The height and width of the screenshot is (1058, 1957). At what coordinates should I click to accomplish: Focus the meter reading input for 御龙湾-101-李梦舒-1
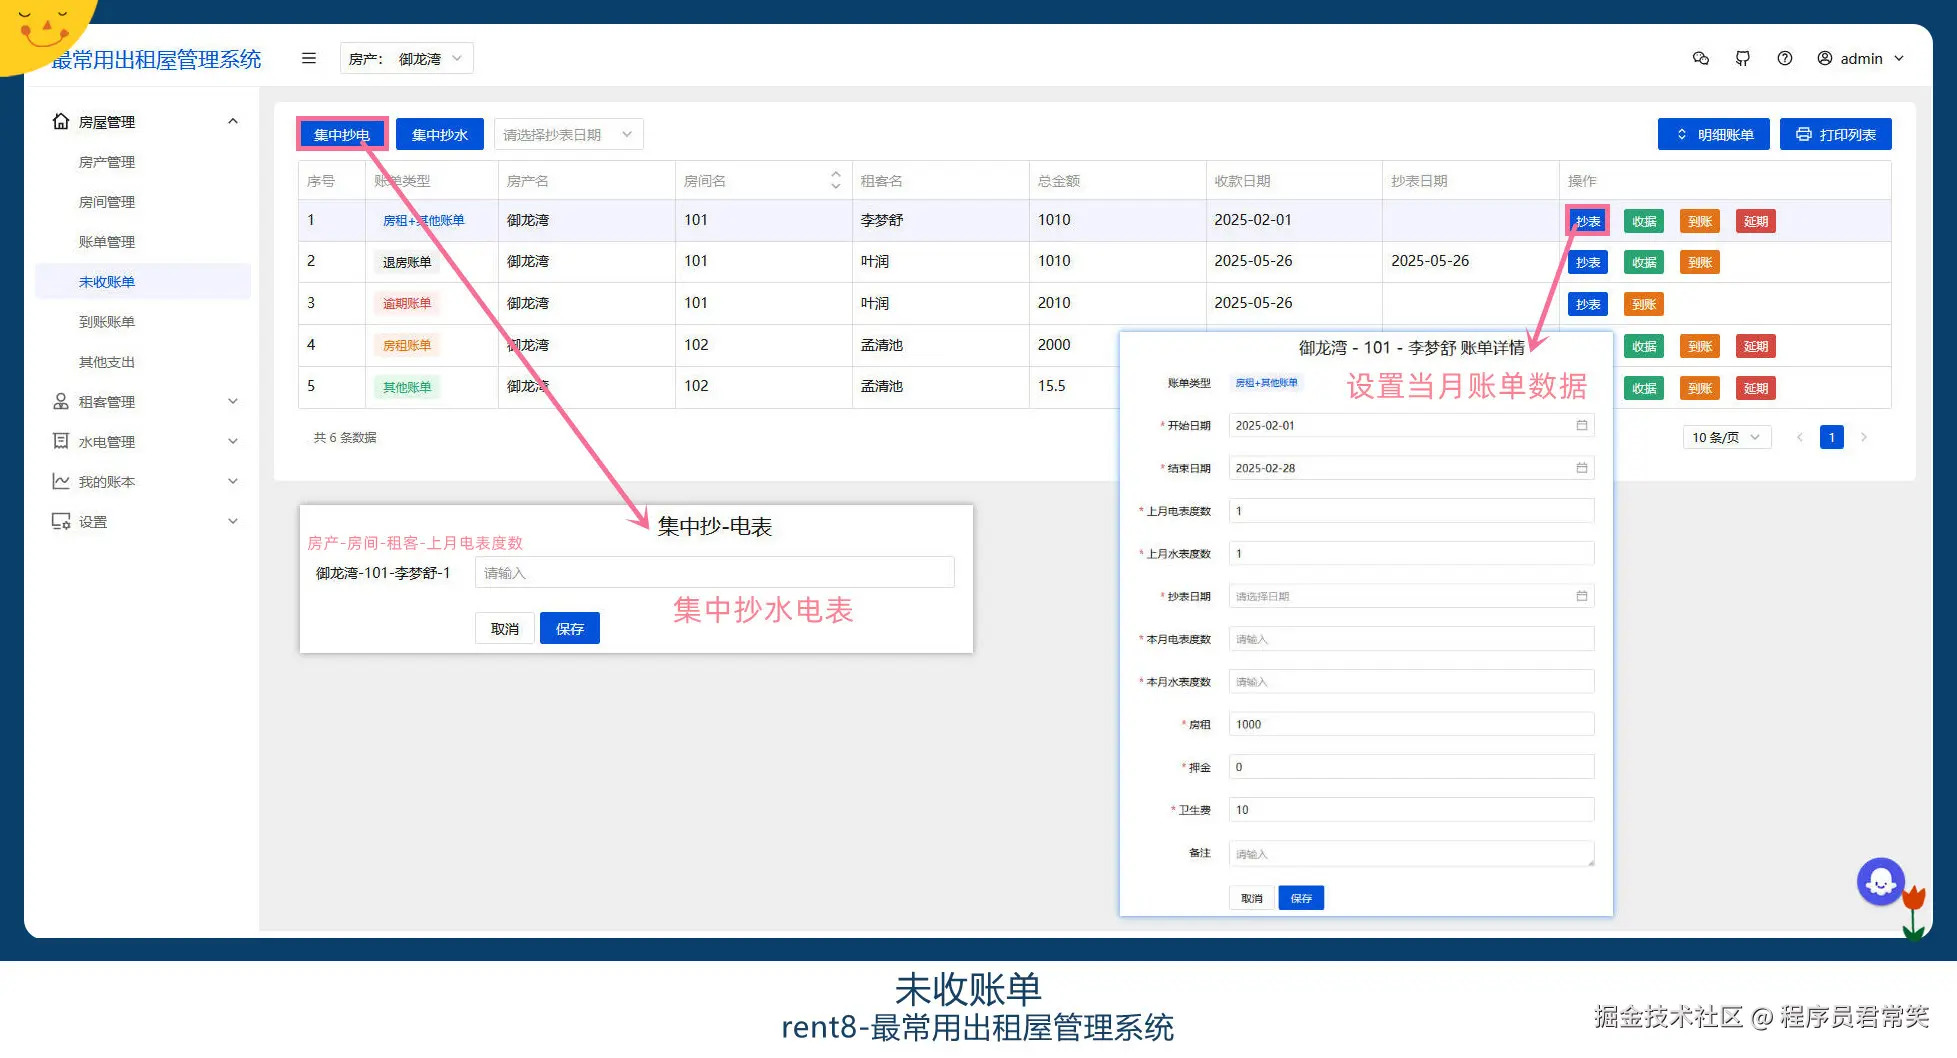pyautogui.click(x=714, y=572)
